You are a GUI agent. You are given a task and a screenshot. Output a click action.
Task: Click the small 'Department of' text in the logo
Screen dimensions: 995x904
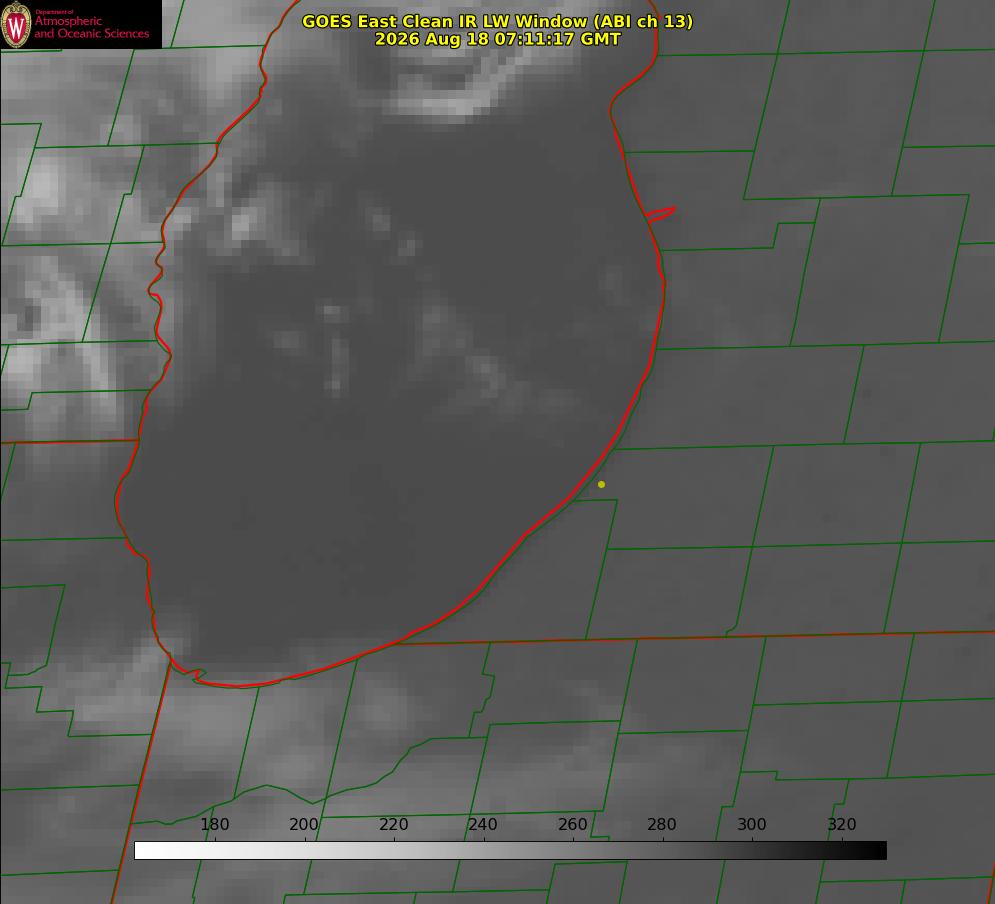point(54,12)
